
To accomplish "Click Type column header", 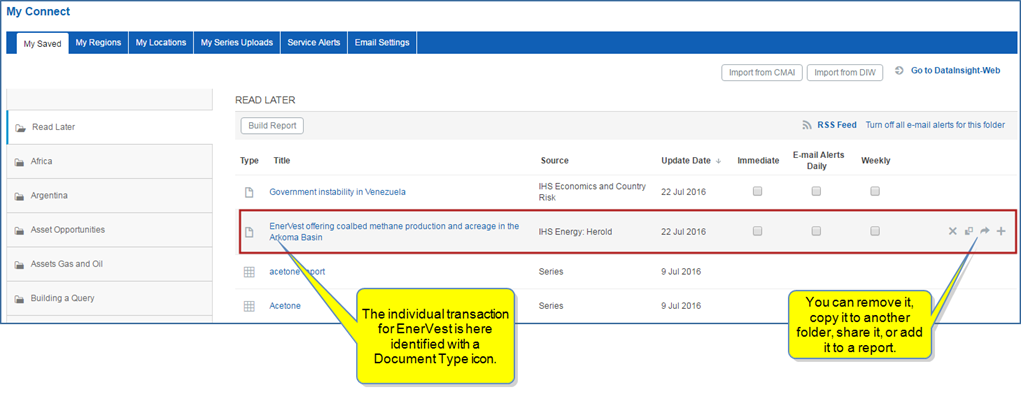I will tap(249, 161).
